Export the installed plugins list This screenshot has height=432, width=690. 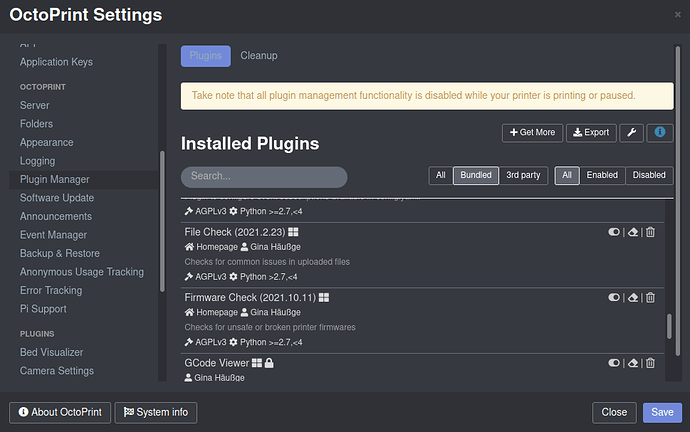[x=591, y=132]
